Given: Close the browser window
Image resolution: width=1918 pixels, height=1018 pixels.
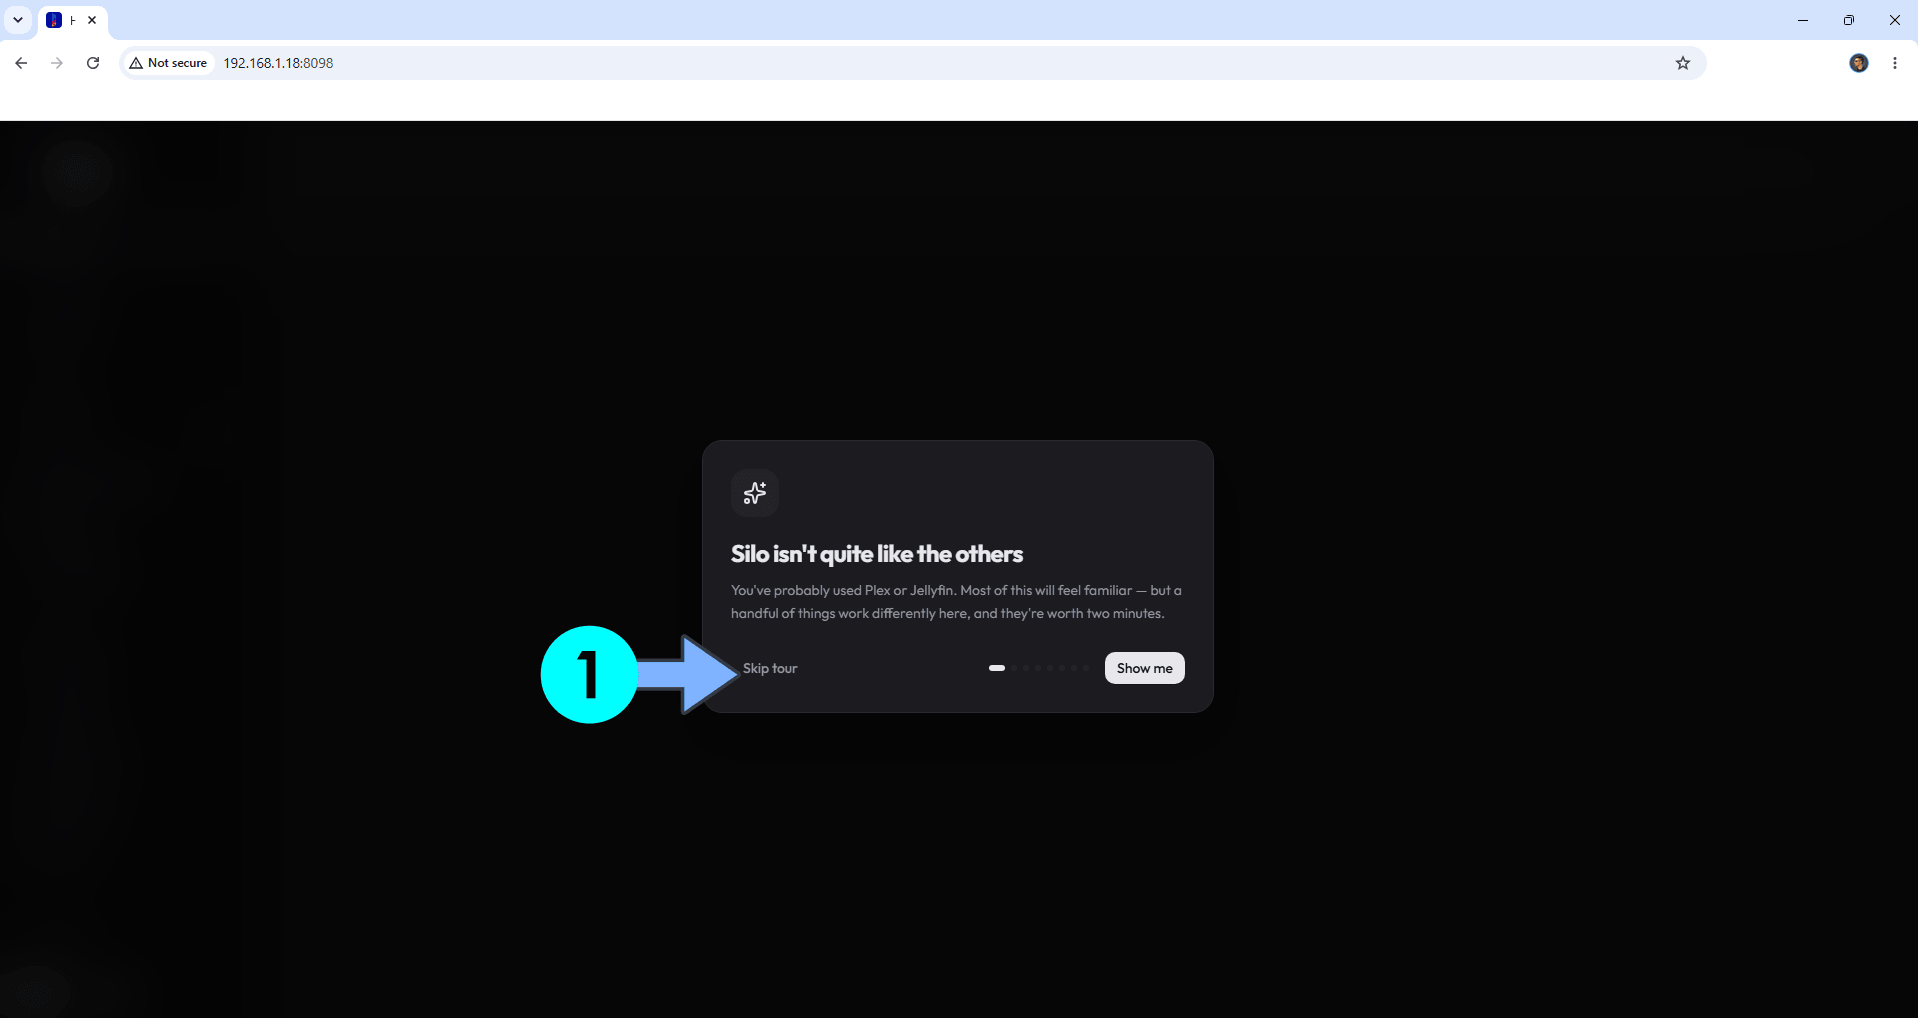Looking at the screenshot, I should tap(1895, 20).
